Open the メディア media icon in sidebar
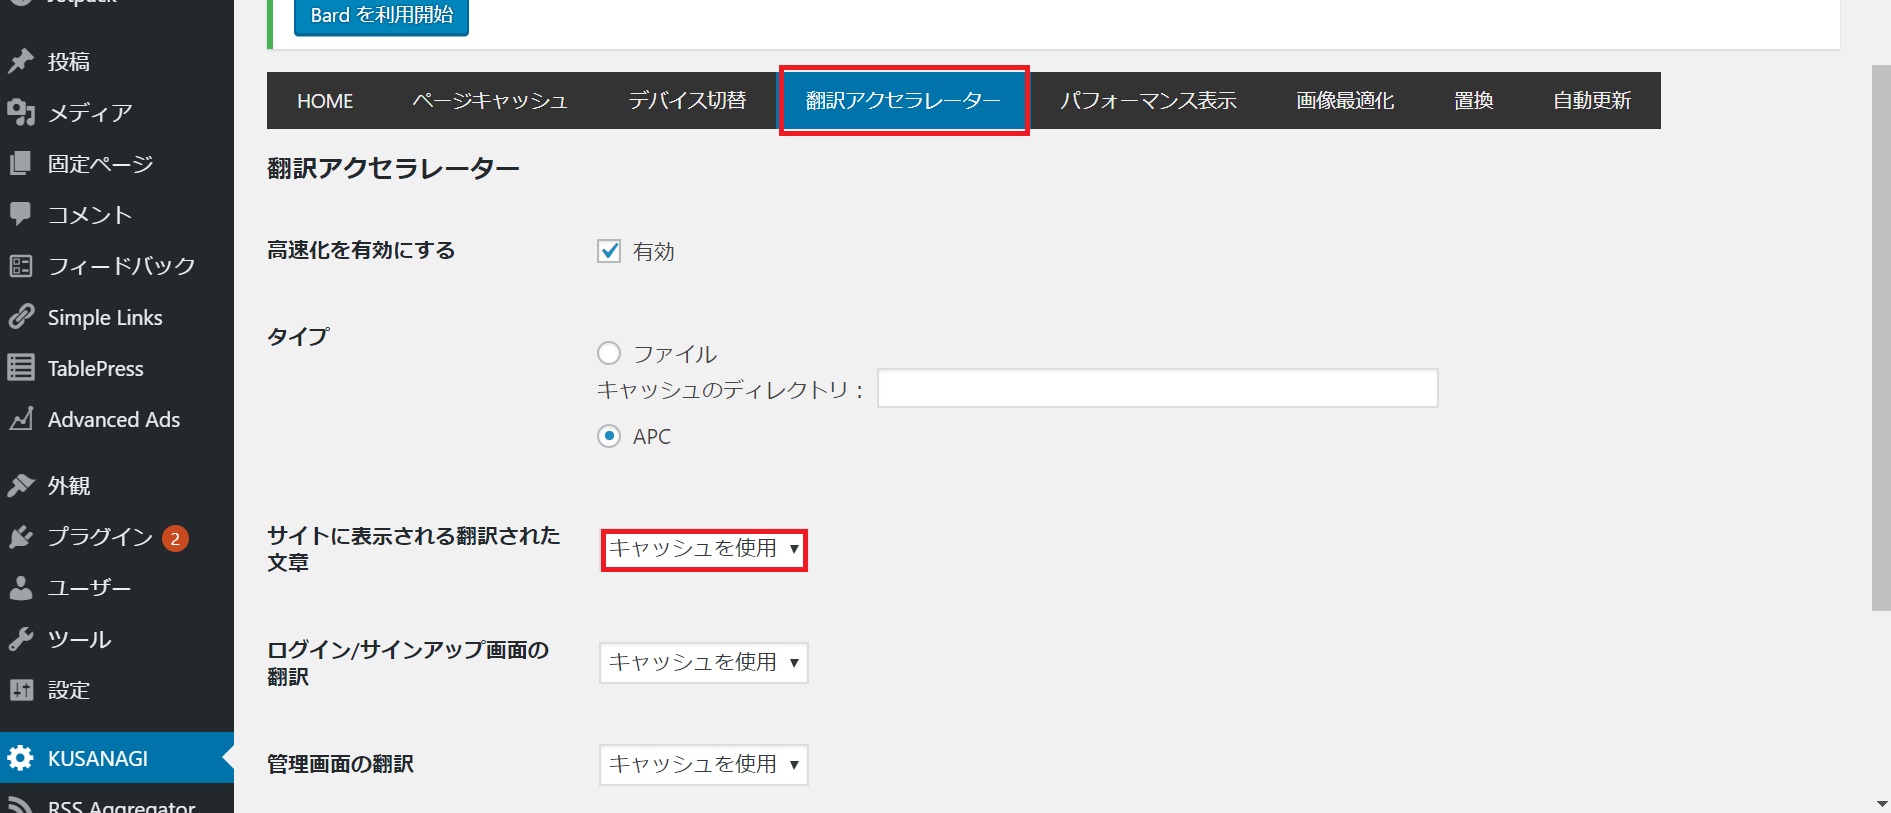Screen dimensions: 1891x813 [x=21, y=112]
